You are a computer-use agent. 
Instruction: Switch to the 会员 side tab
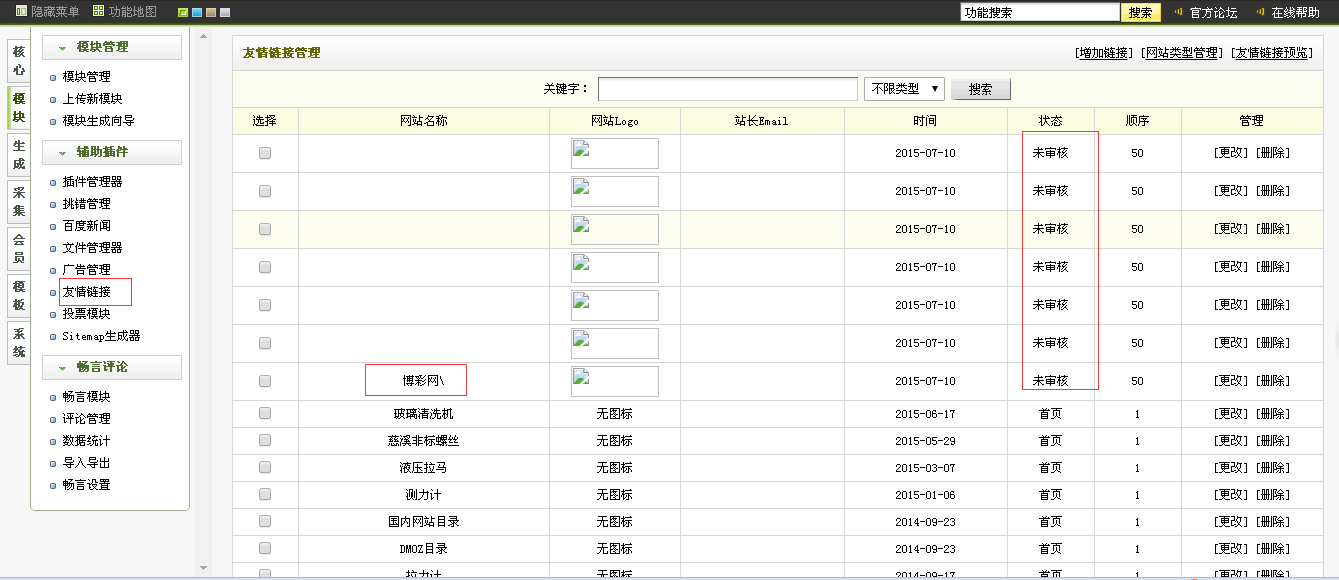[19, 249]
